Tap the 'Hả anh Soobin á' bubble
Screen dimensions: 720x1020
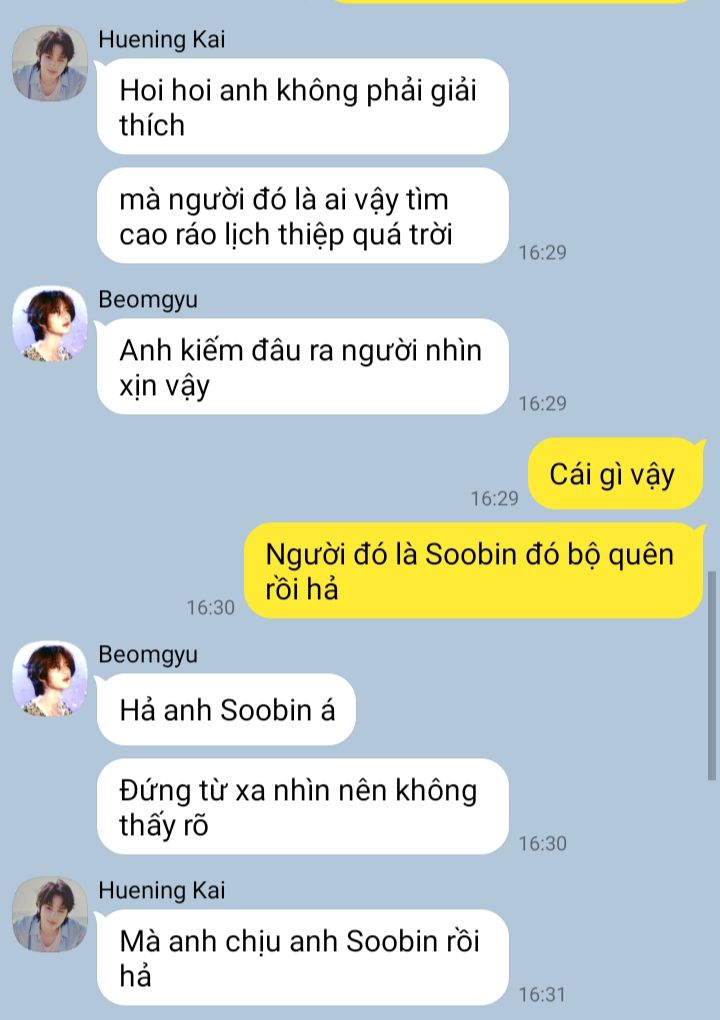[x=226, y=710]
